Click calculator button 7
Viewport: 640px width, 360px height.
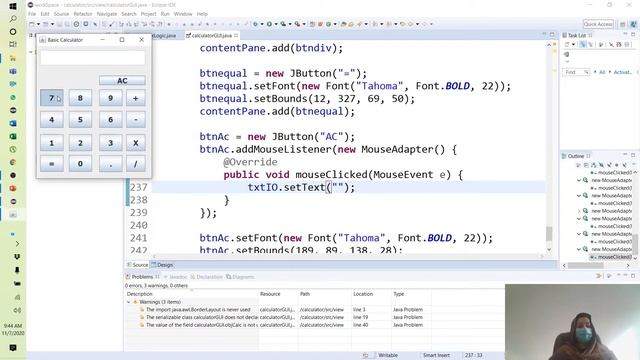(52, 98)
